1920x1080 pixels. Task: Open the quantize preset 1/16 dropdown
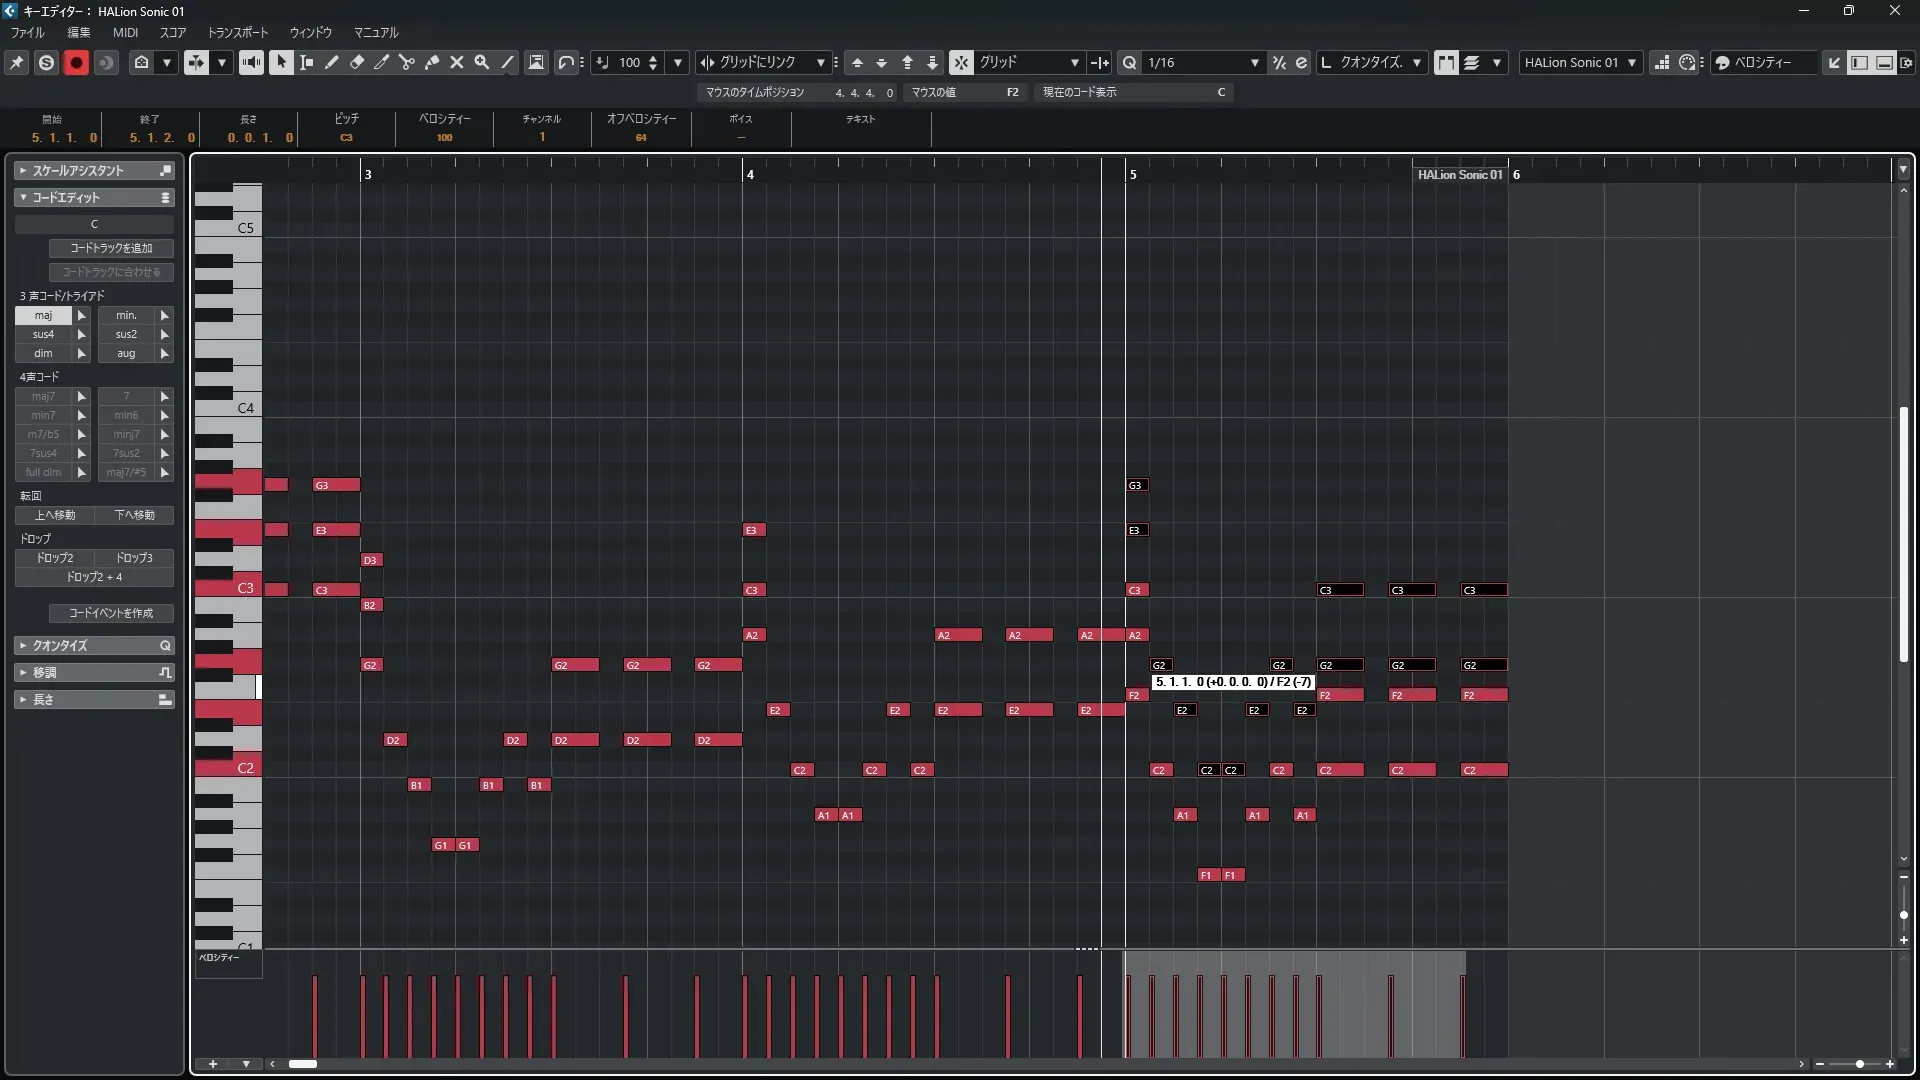(x=1254, y=62)
